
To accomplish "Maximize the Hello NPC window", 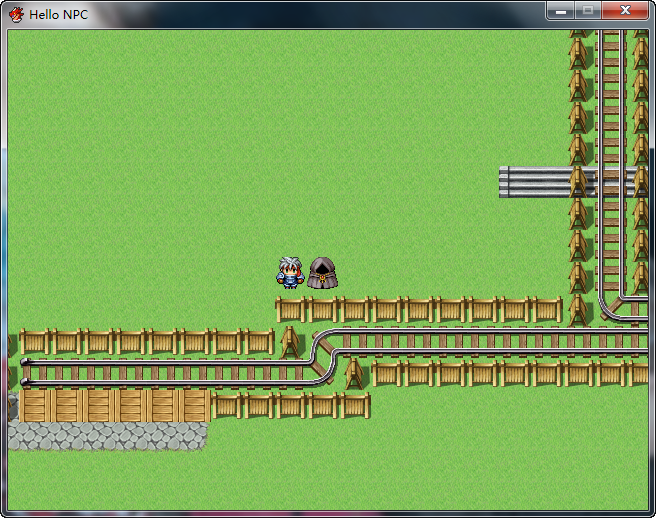I will tap(588, 10).
